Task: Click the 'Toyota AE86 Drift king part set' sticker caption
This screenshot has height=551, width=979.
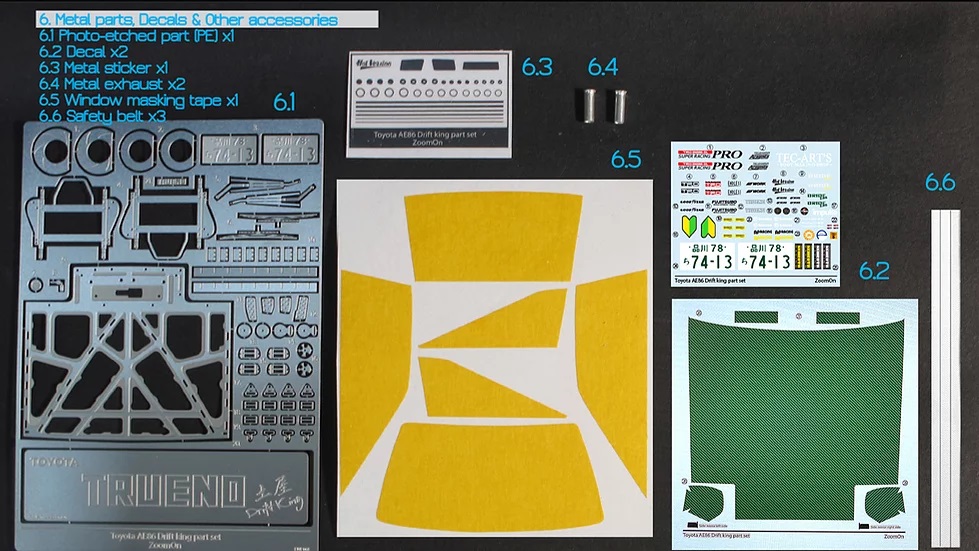Action: [425, 135]
